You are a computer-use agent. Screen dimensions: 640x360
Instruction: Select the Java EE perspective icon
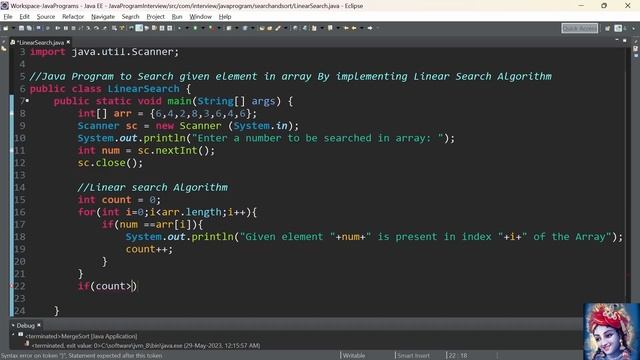(618, 28)
